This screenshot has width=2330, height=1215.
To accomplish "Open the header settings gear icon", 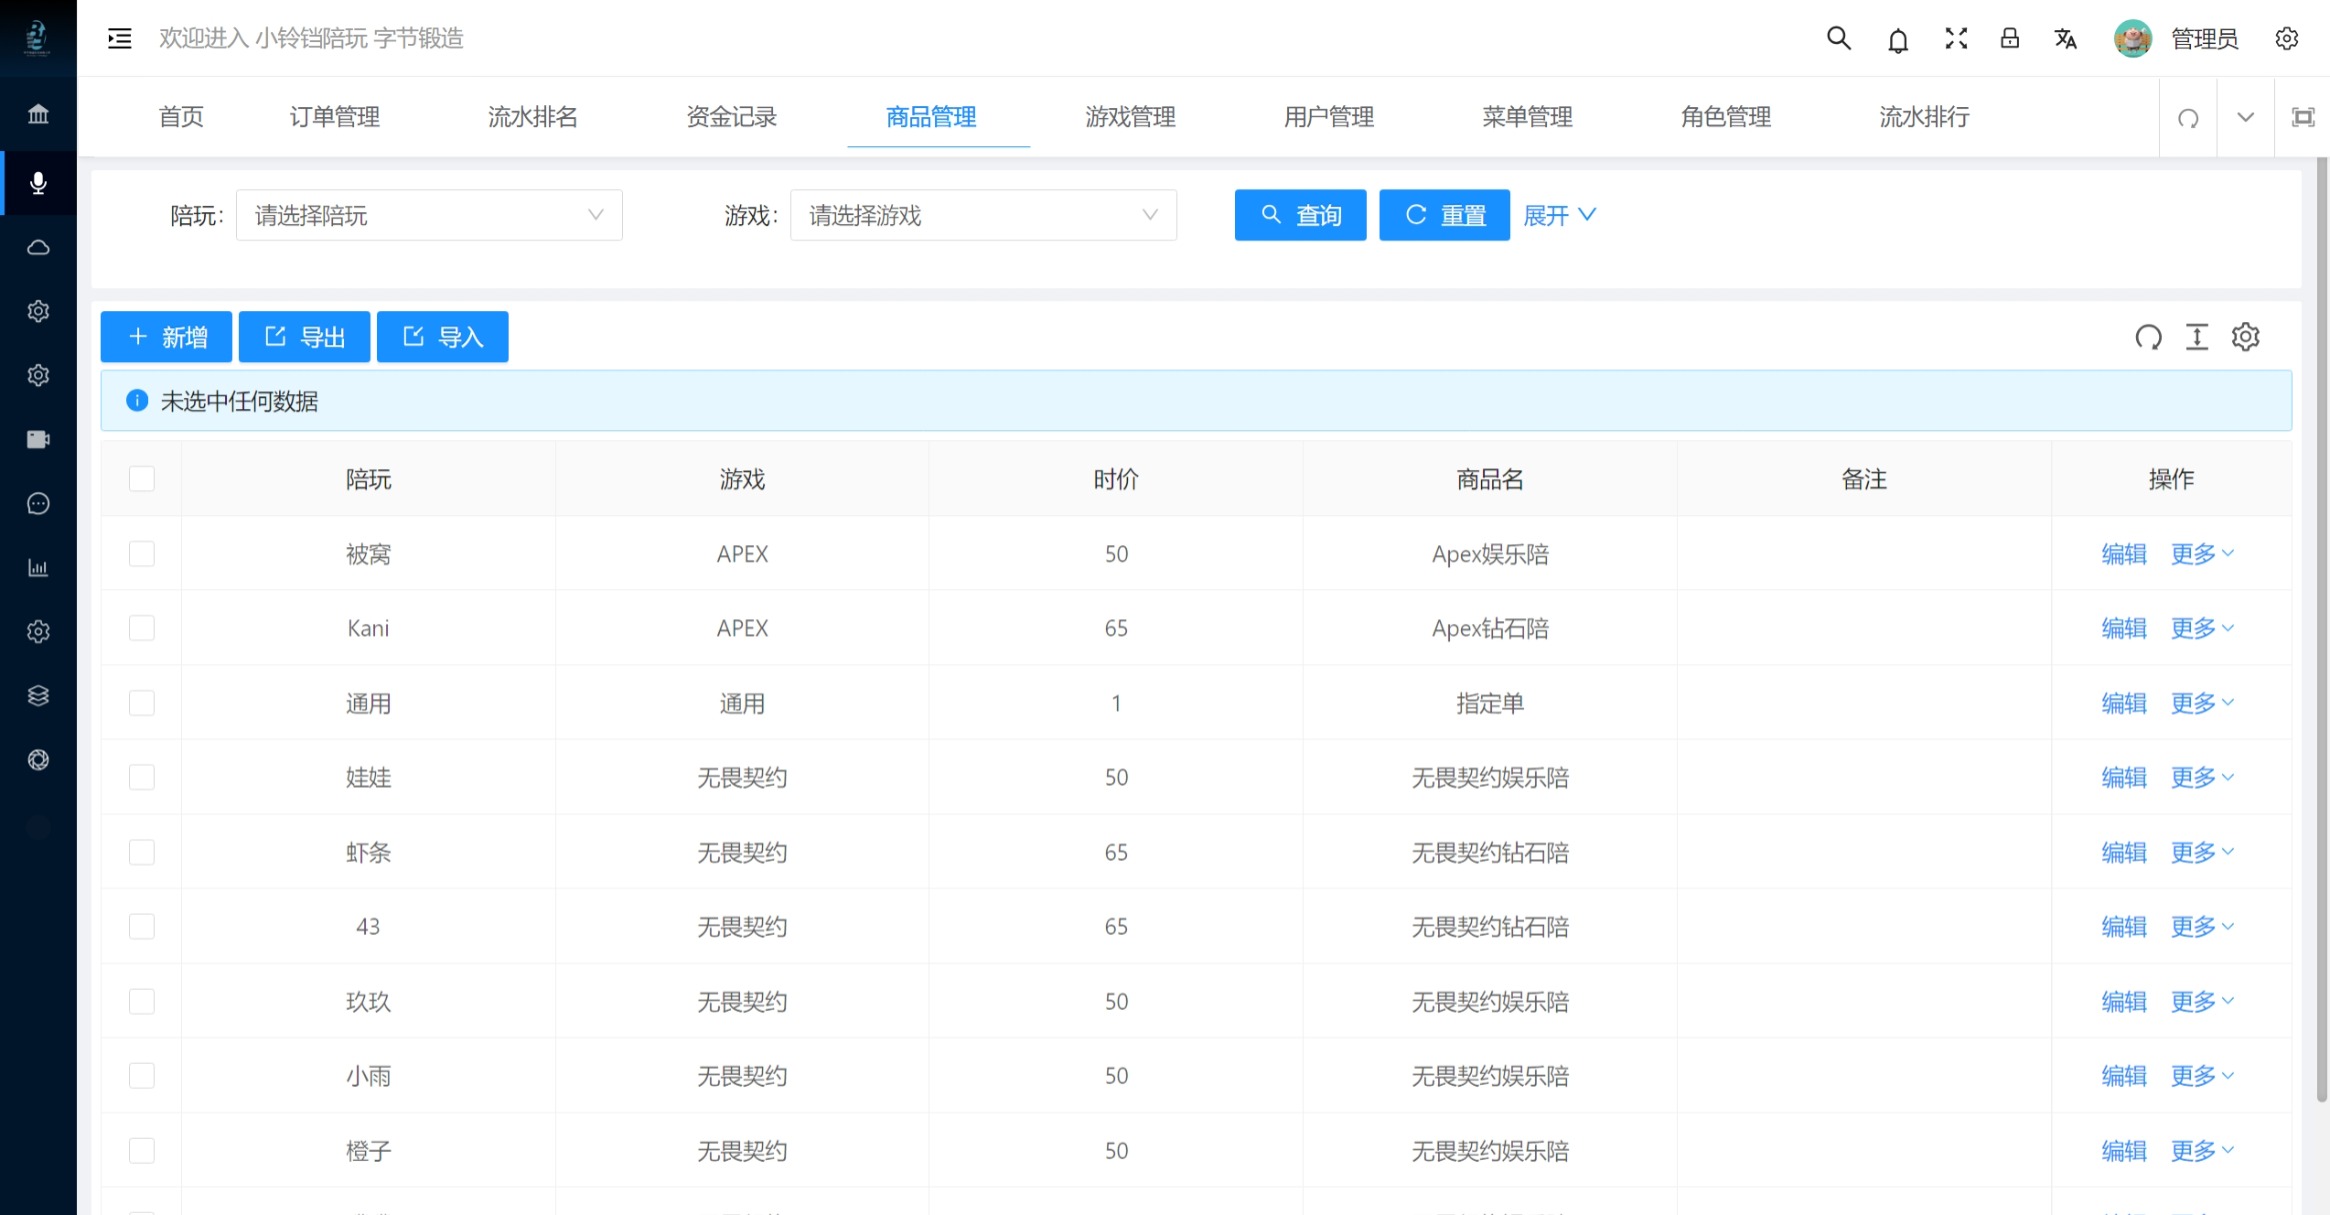I will [2287, 38].
